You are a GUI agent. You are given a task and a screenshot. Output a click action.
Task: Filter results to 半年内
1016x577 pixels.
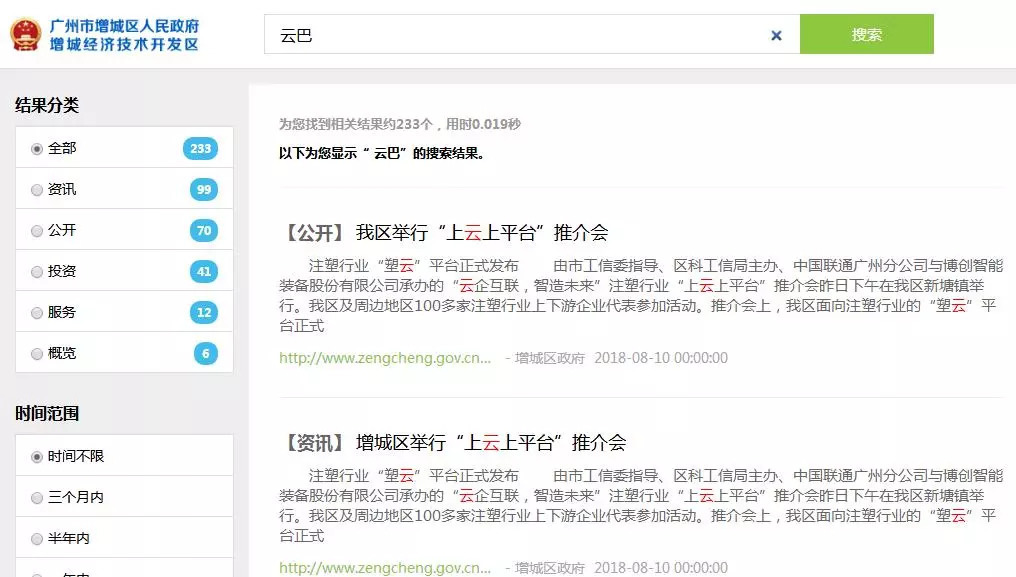pyautogui.click(x=37, y=538)
